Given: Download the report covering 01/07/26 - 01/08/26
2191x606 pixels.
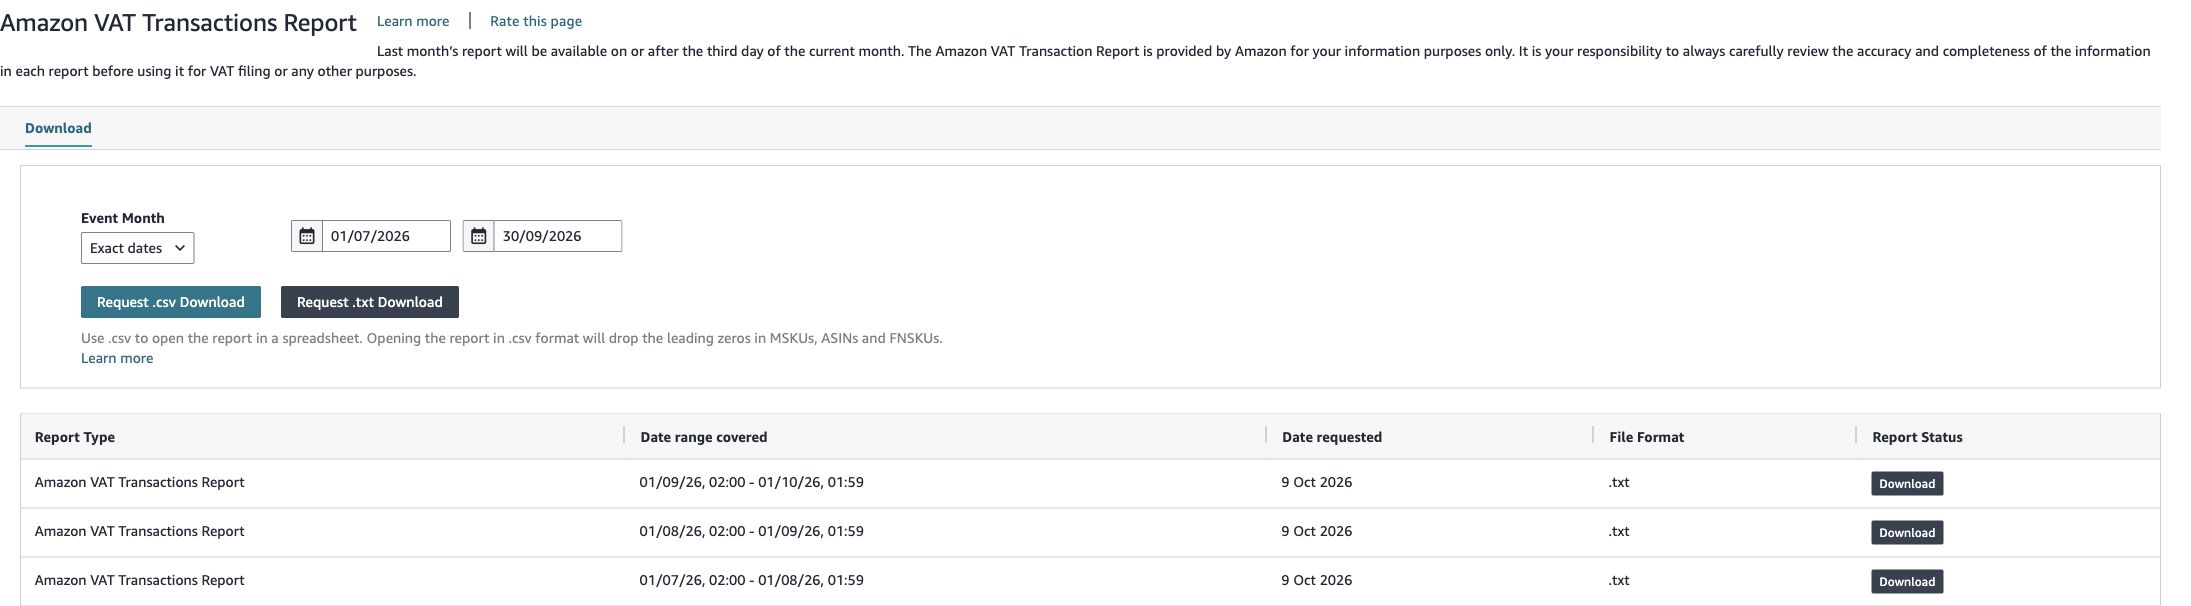Looking at the screenshot, I should click(1907, 581).
